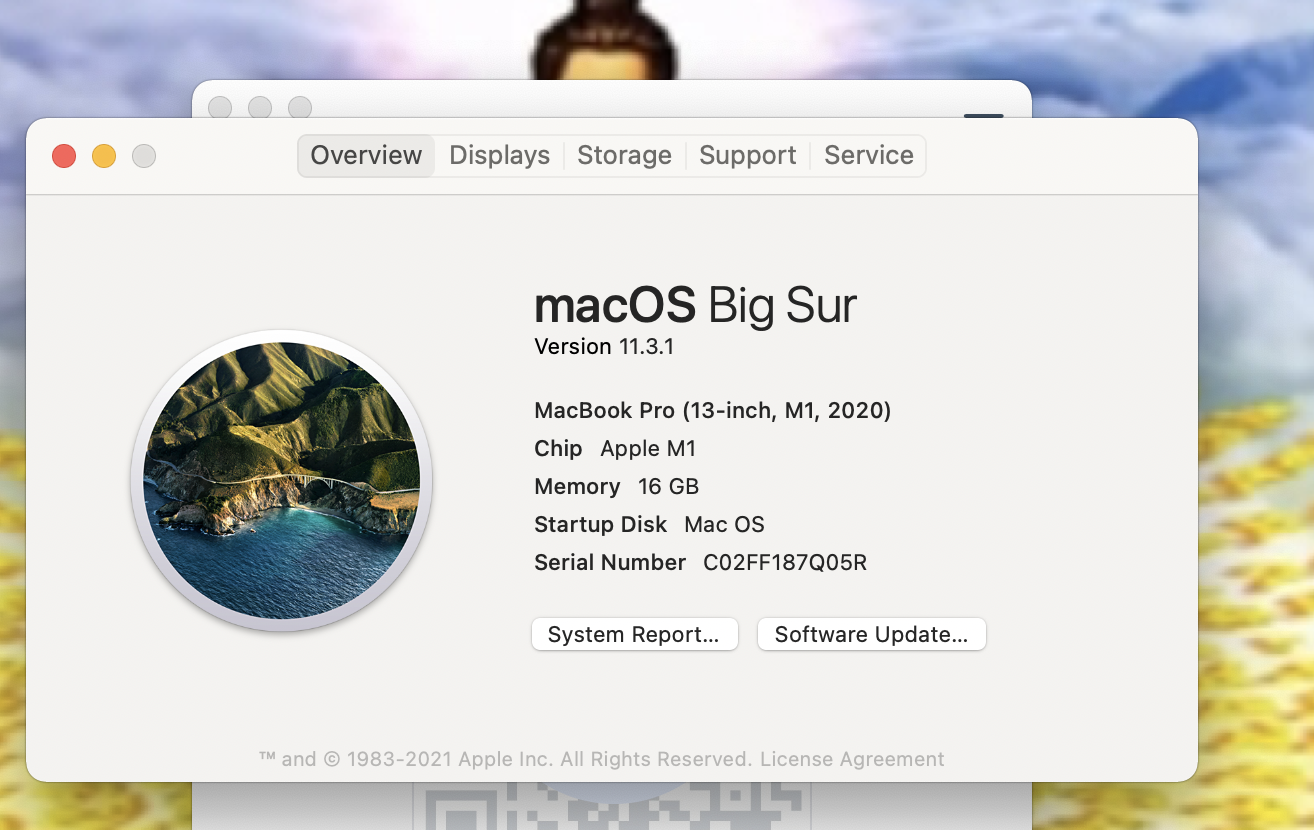Minimize window with the yellow button
This screenshot has height=830, width=1314.
click(104, 156)
